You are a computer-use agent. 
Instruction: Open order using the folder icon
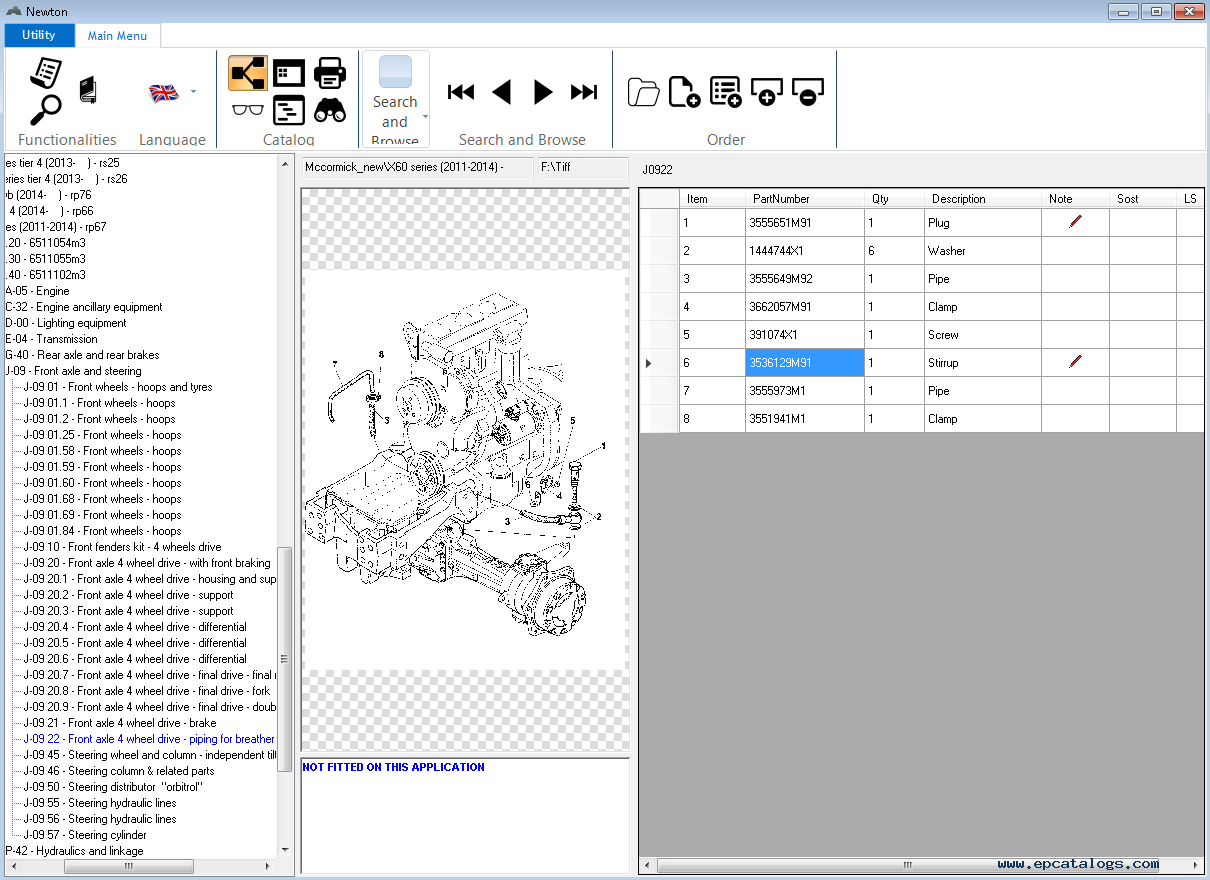pos(643,92)
